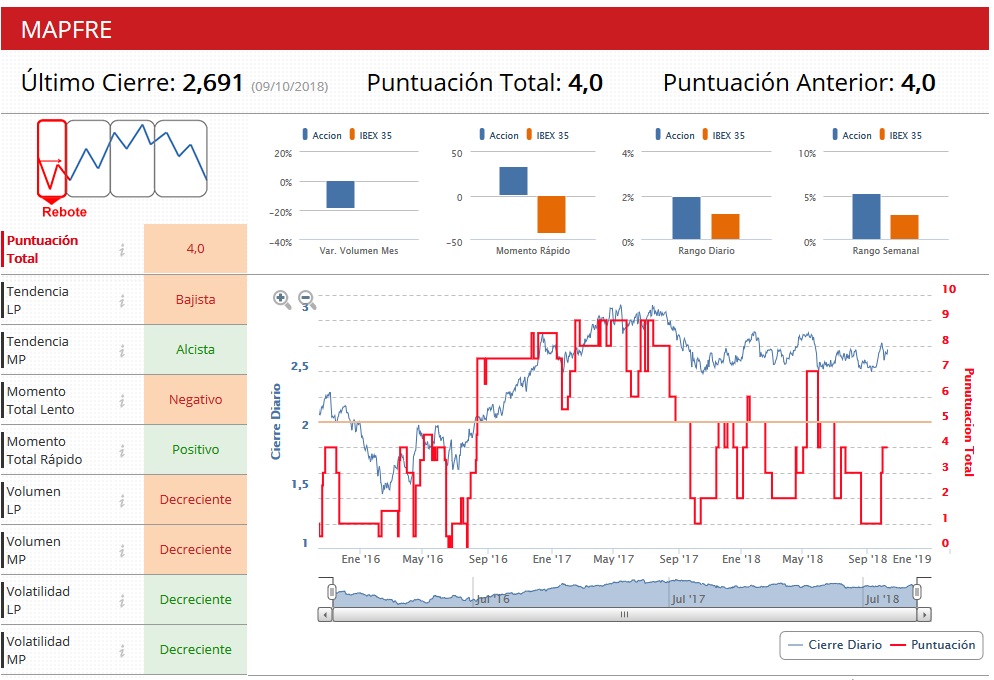Click the navigator horizontal scrollbar thumb

point(624,614)
